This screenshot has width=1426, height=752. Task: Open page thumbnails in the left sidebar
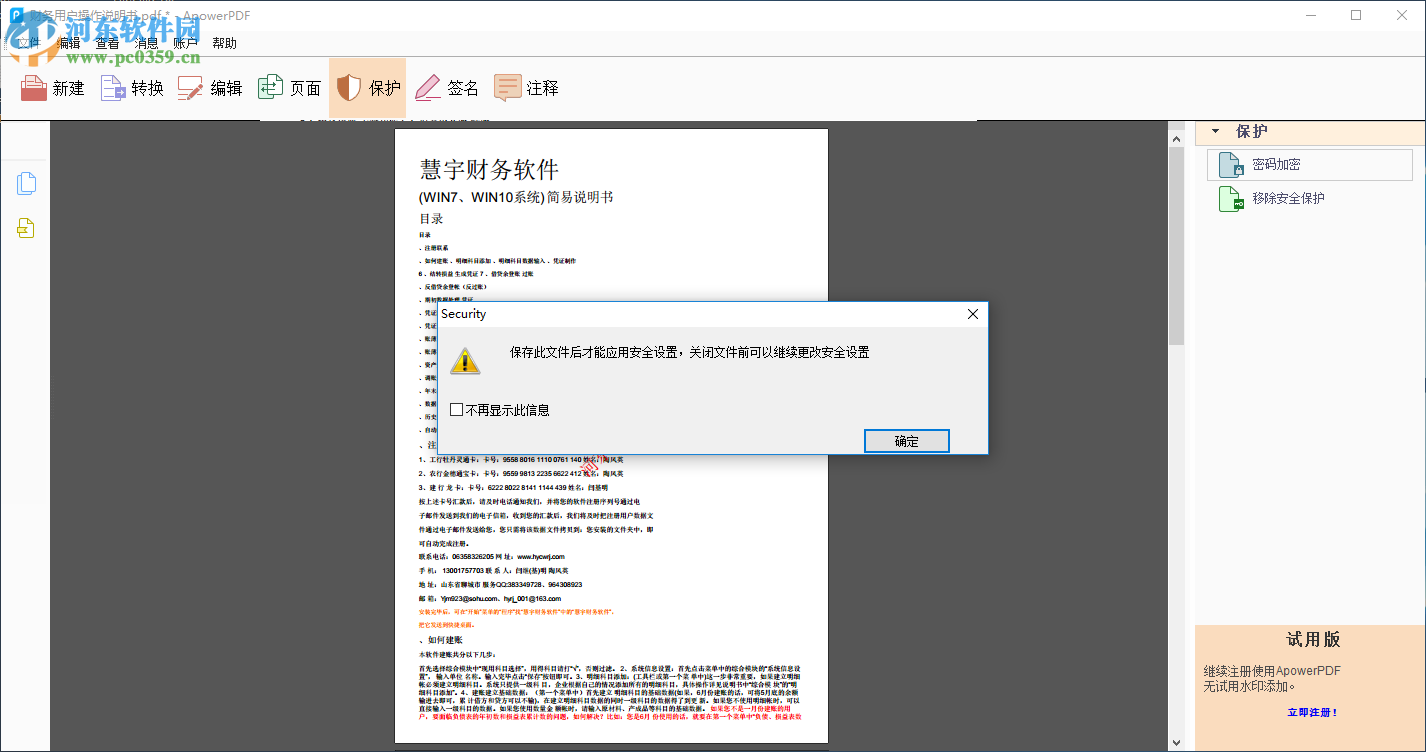tap(26, 183)
